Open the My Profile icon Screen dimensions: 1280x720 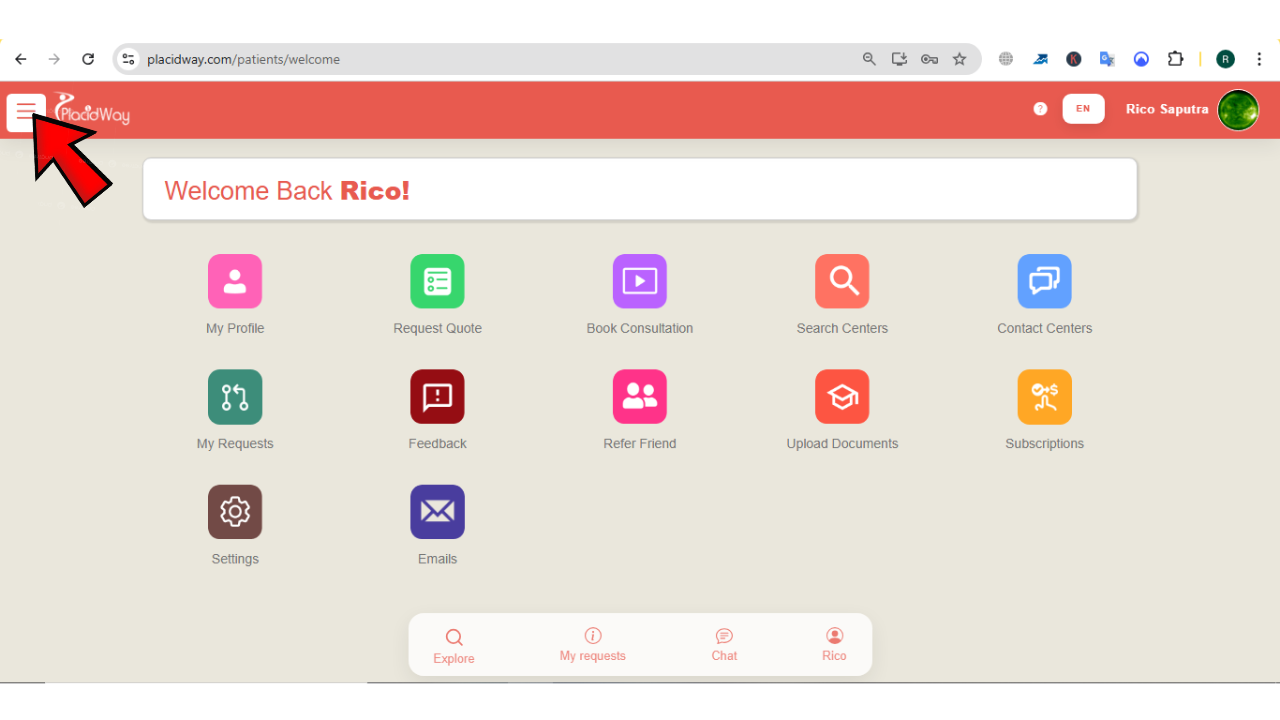[x=235, y=281]
